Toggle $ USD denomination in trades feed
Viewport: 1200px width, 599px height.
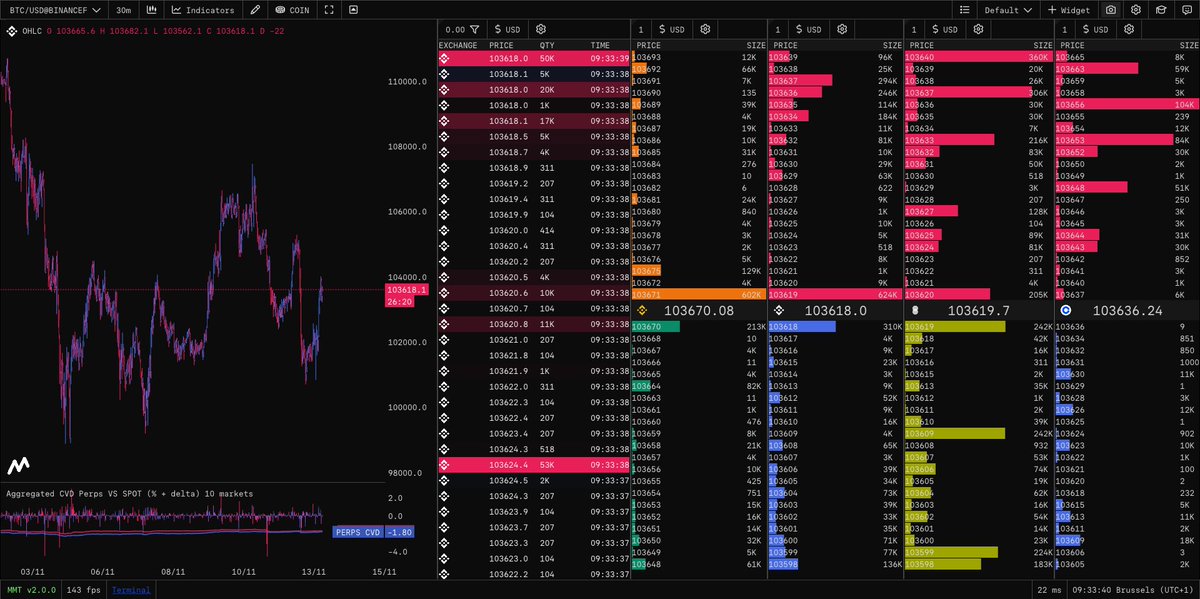pyautogui.click(x=507, y=30)
